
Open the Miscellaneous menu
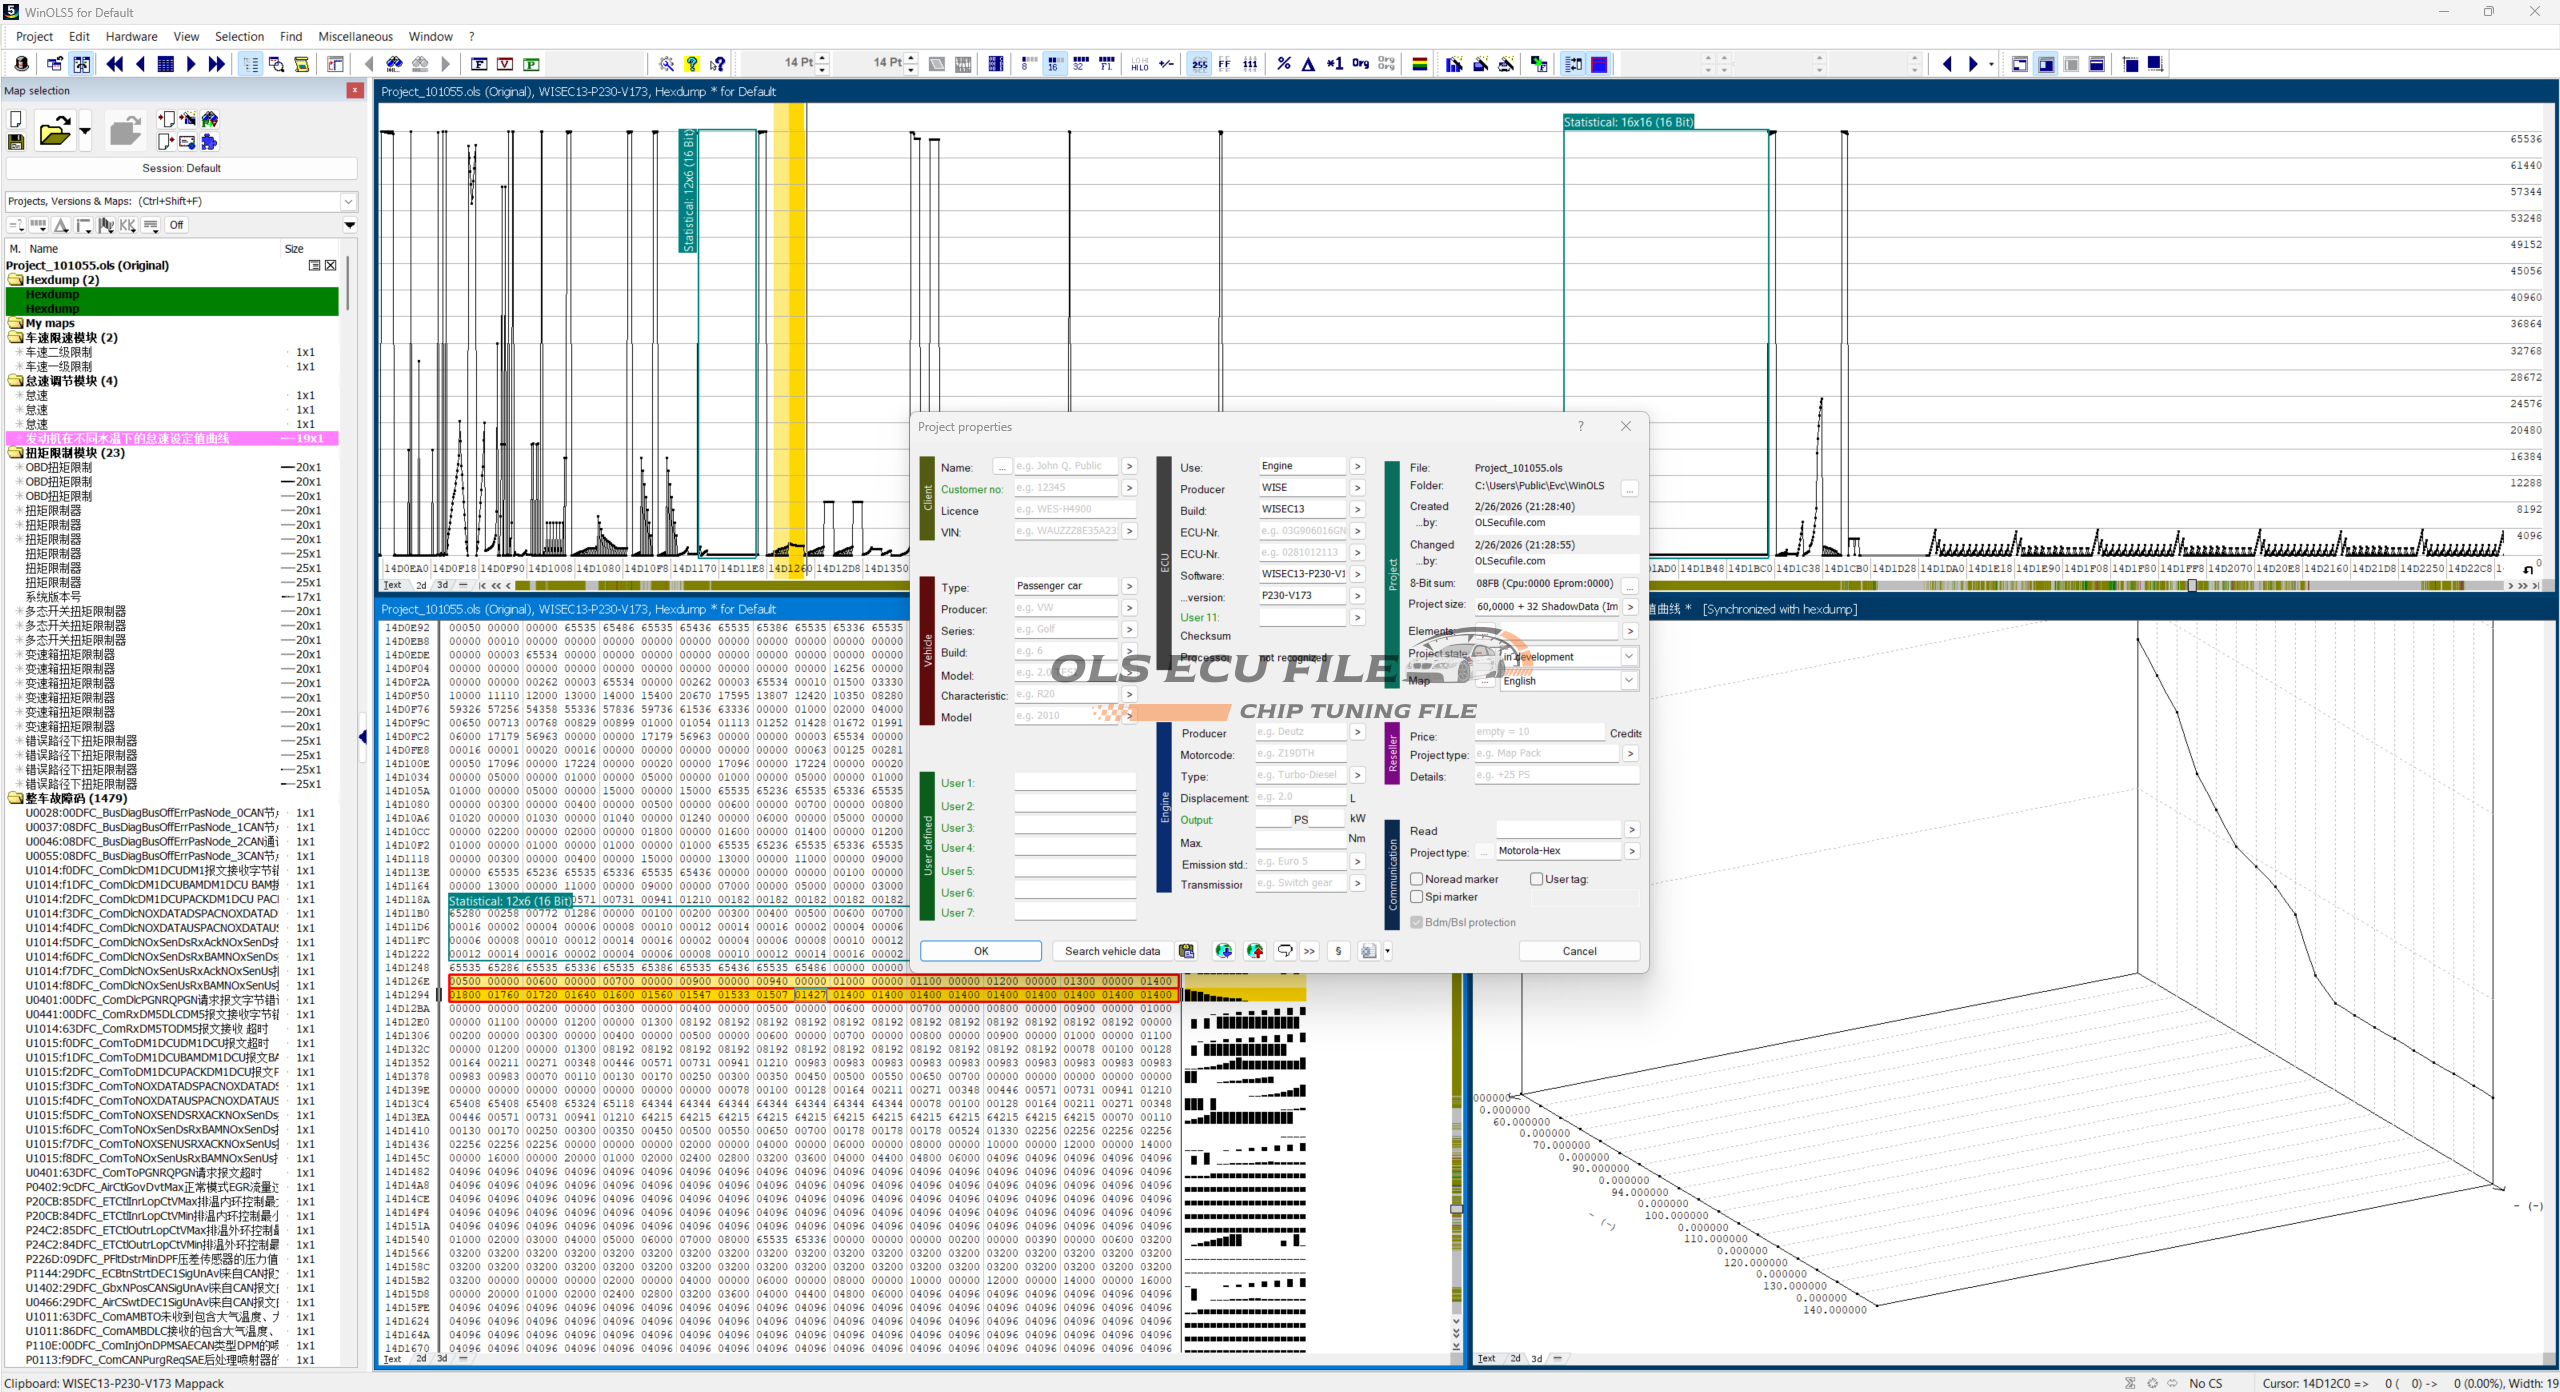pyautogui.click(x=355, y=36)
